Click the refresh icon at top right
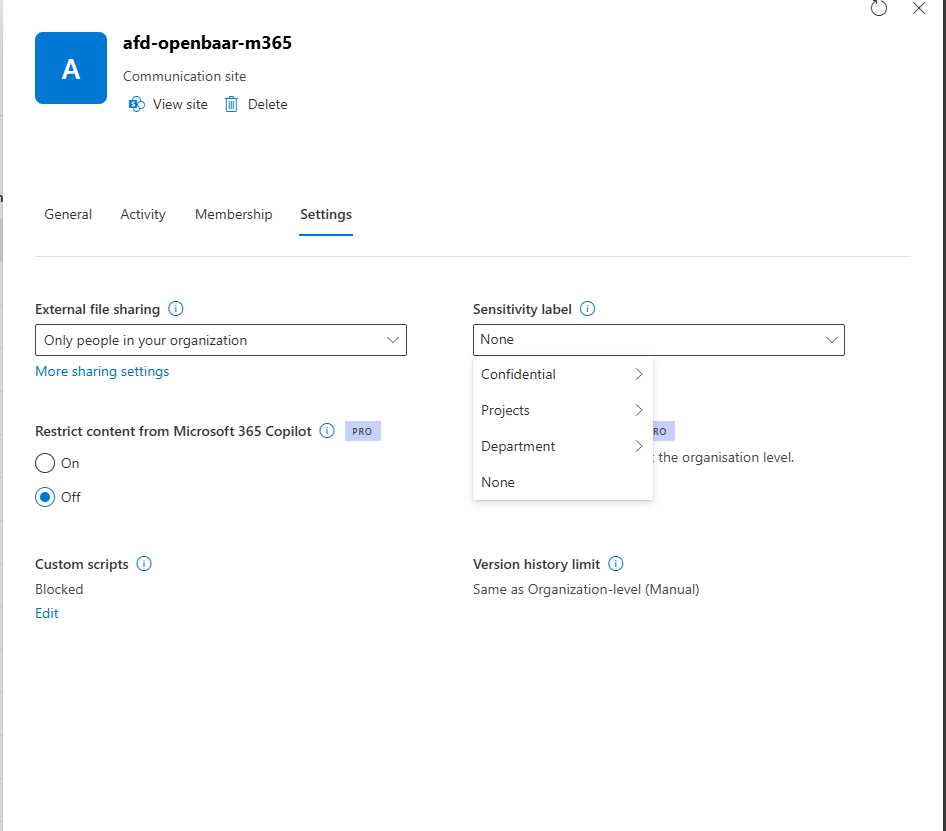946x831 pixels. (878, 8)
